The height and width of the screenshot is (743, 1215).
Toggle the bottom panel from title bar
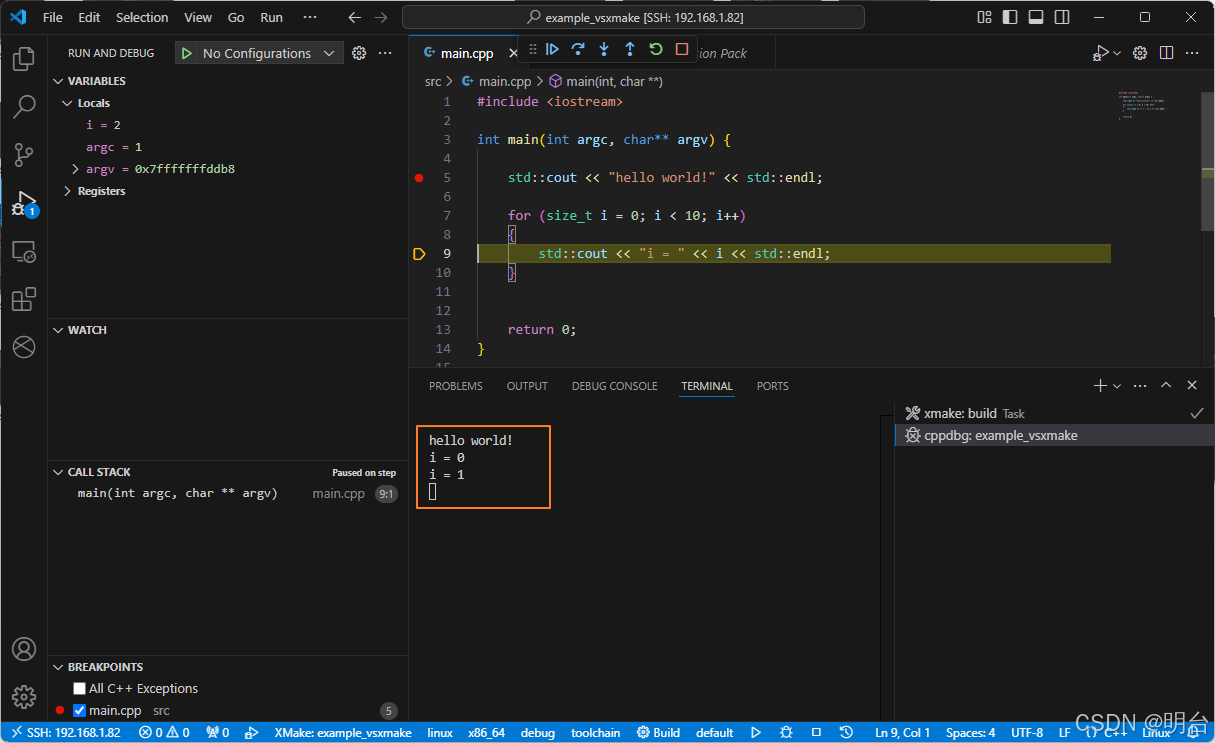tap(1036, 17)
